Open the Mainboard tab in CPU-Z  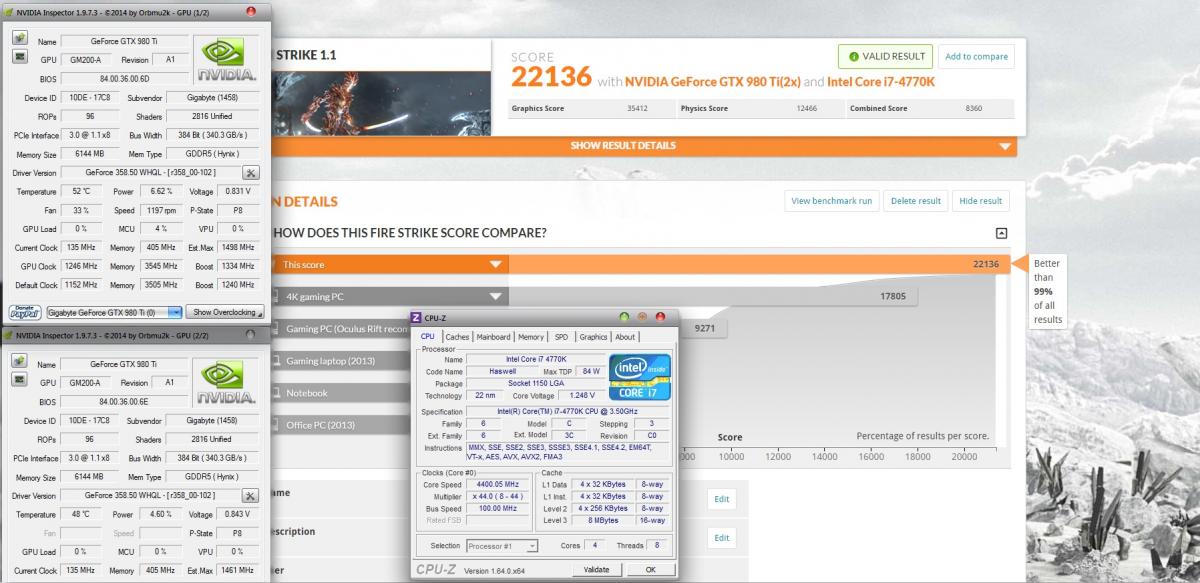pos(494,337)
